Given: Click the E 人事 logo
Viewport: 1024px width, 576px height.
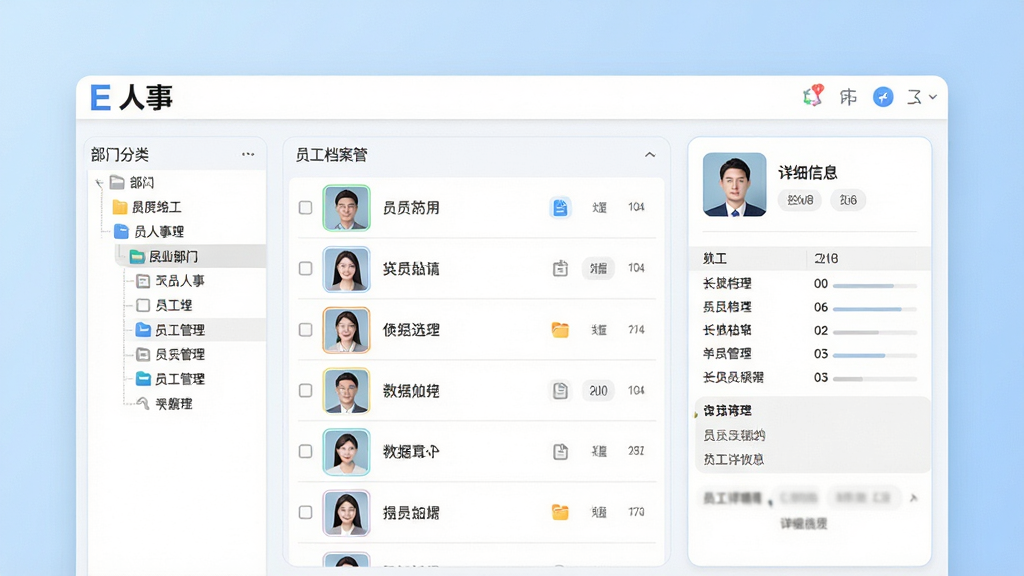Looking at the screenshot, I should [131, 98].
